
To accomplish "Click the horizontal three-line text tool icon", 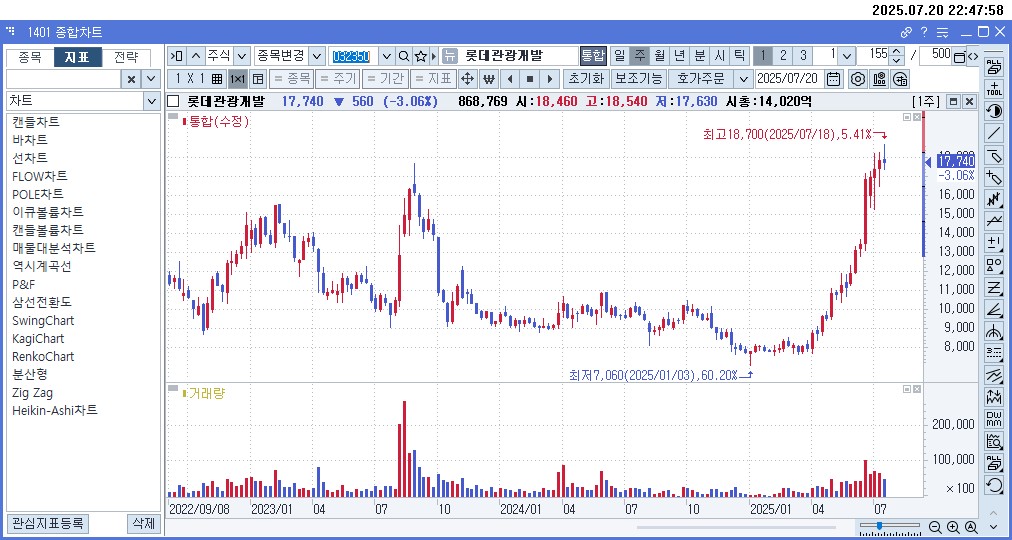I will click(994, 352).
